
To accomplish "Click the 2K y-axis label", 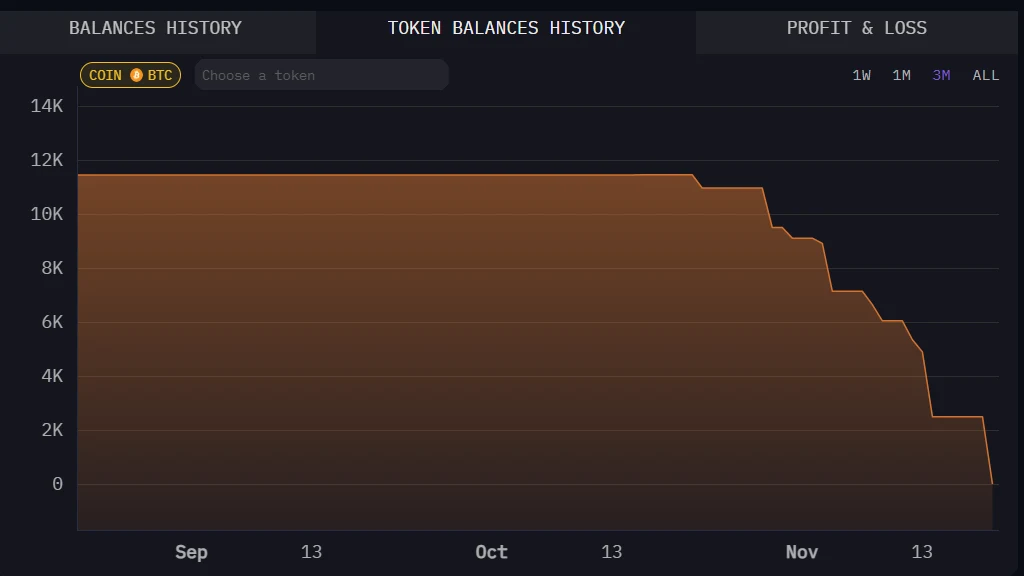I will click(52, 430).
